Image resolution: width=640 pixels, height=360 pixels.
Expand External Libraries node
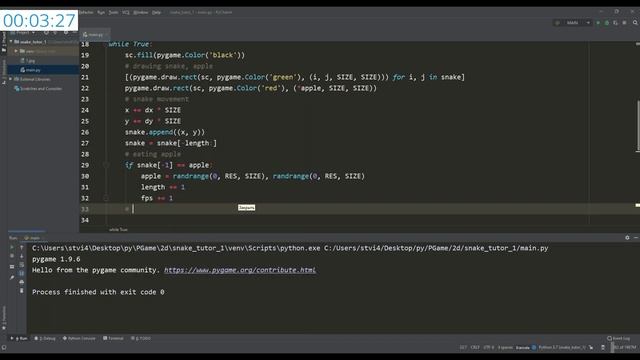coord(11,79)
